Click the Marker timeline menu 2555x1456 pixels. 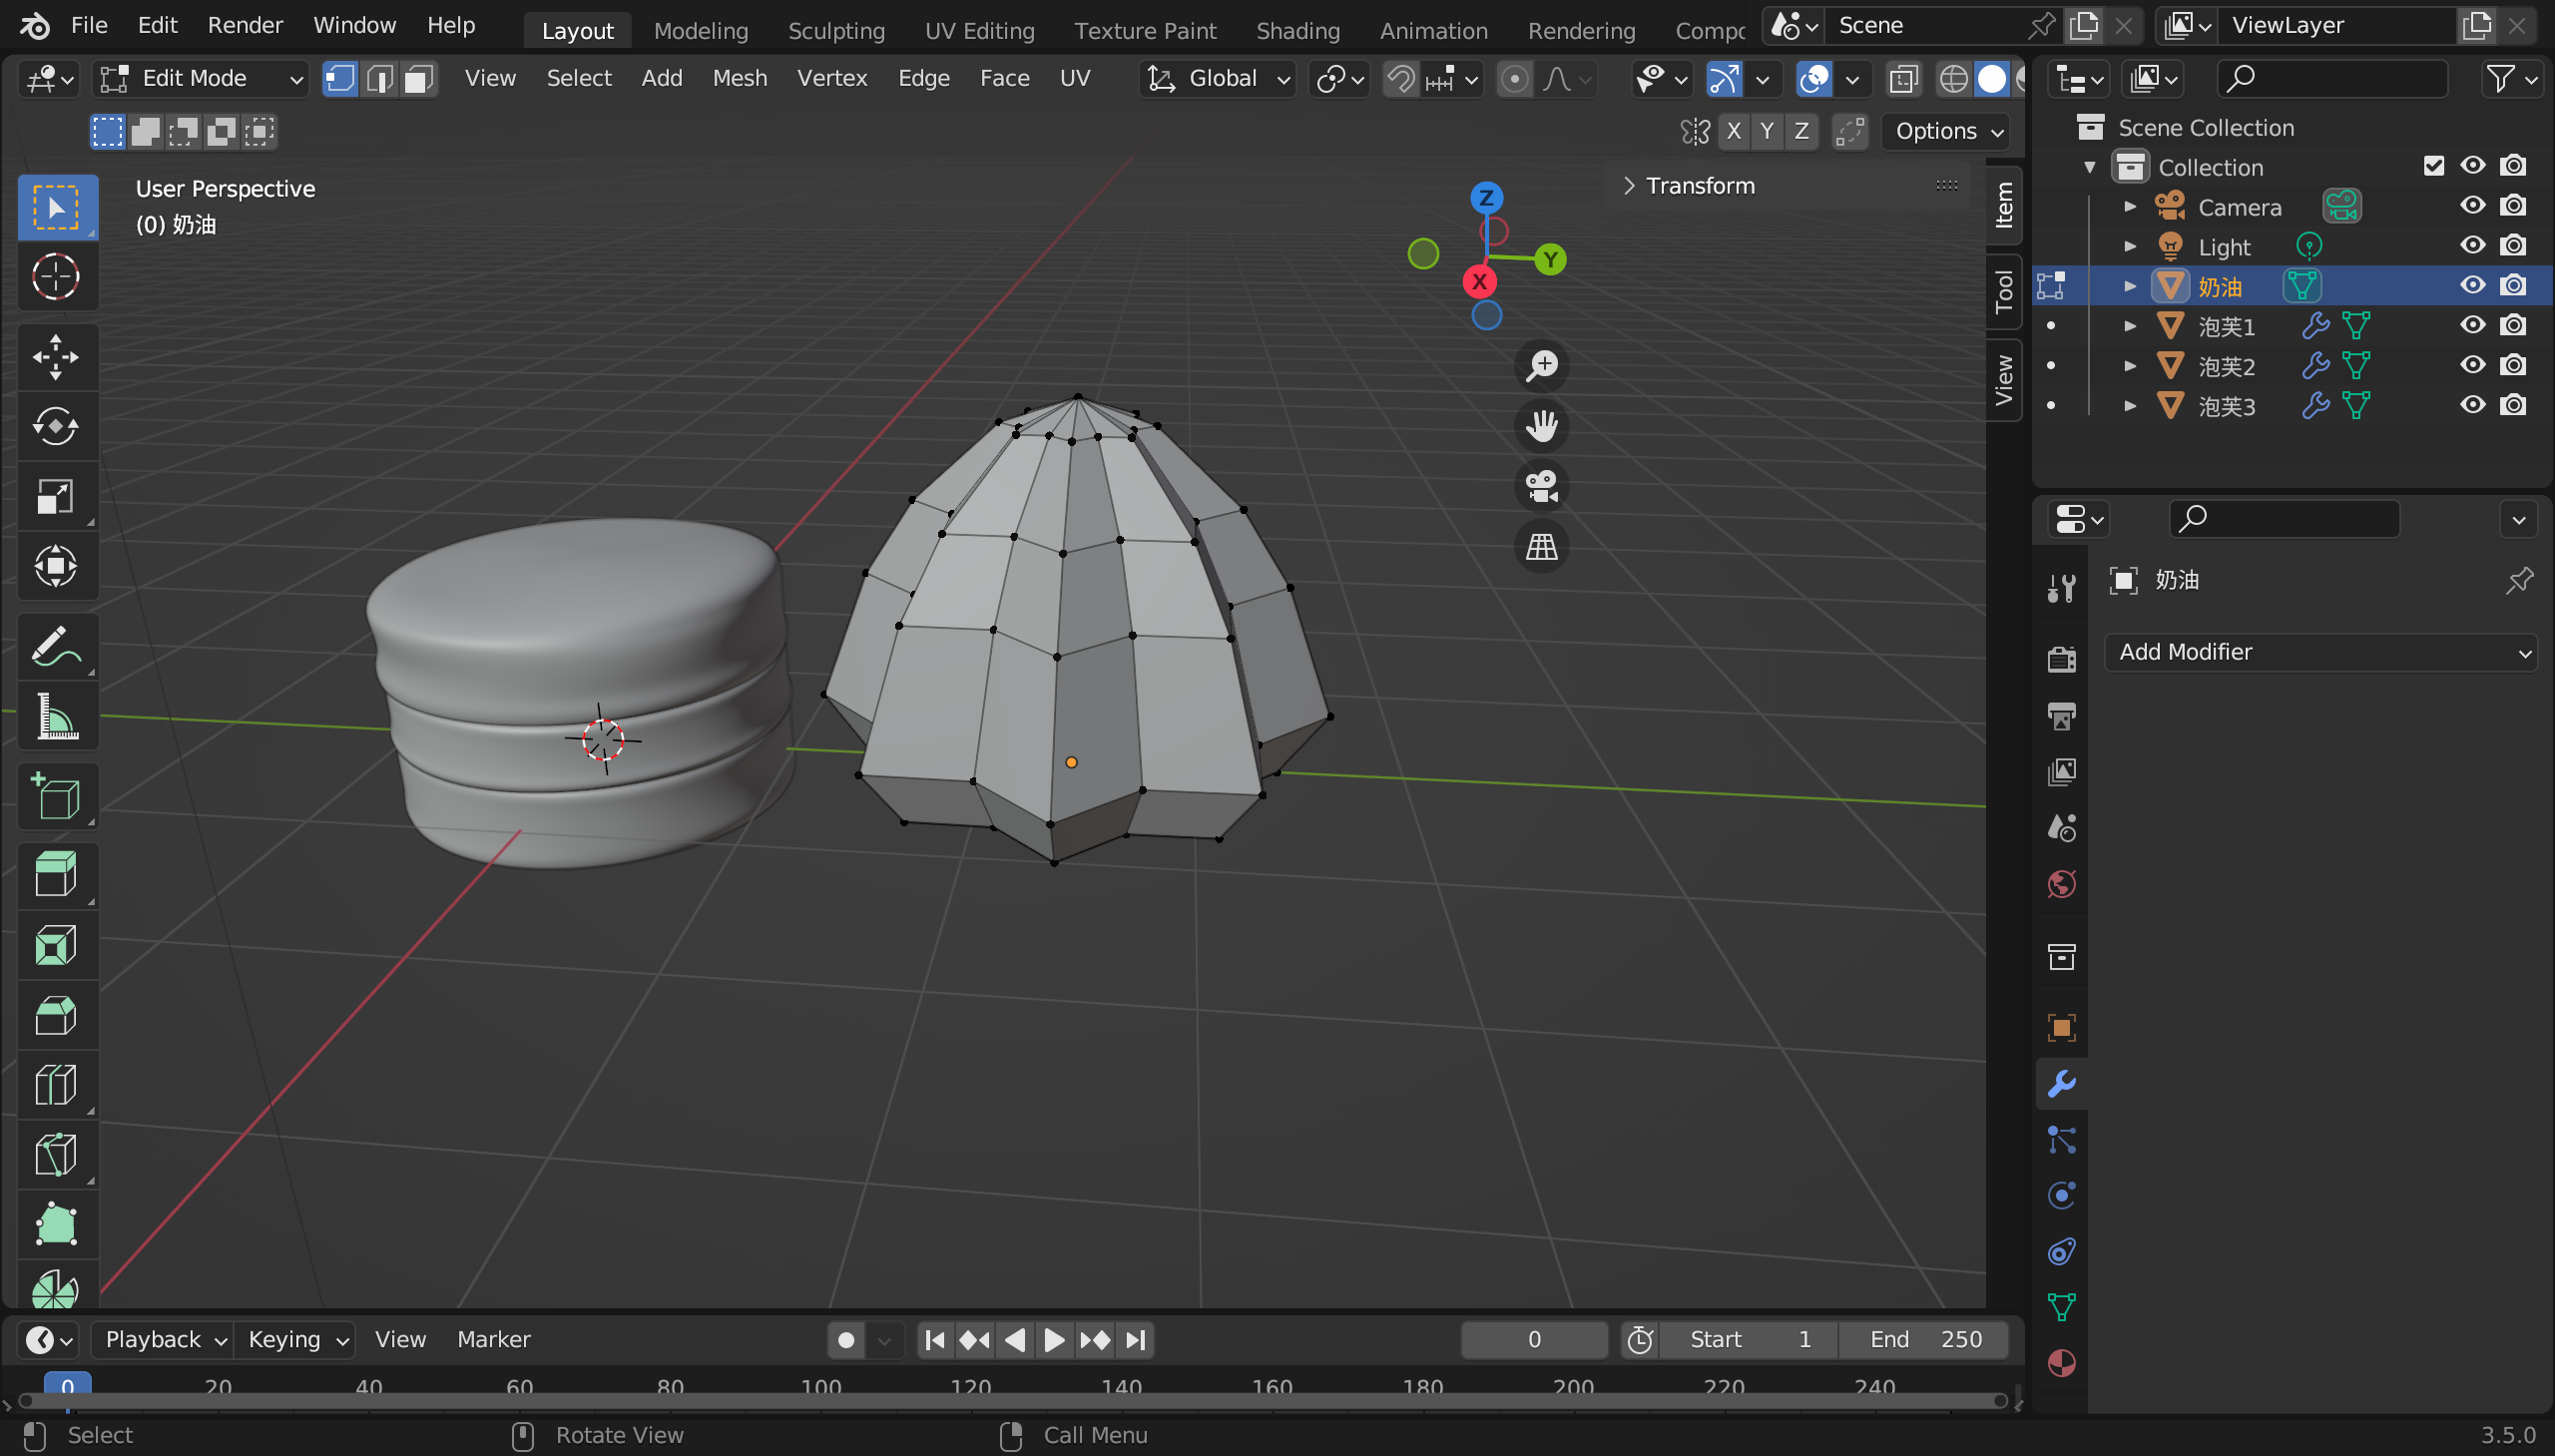[493, 1339]
